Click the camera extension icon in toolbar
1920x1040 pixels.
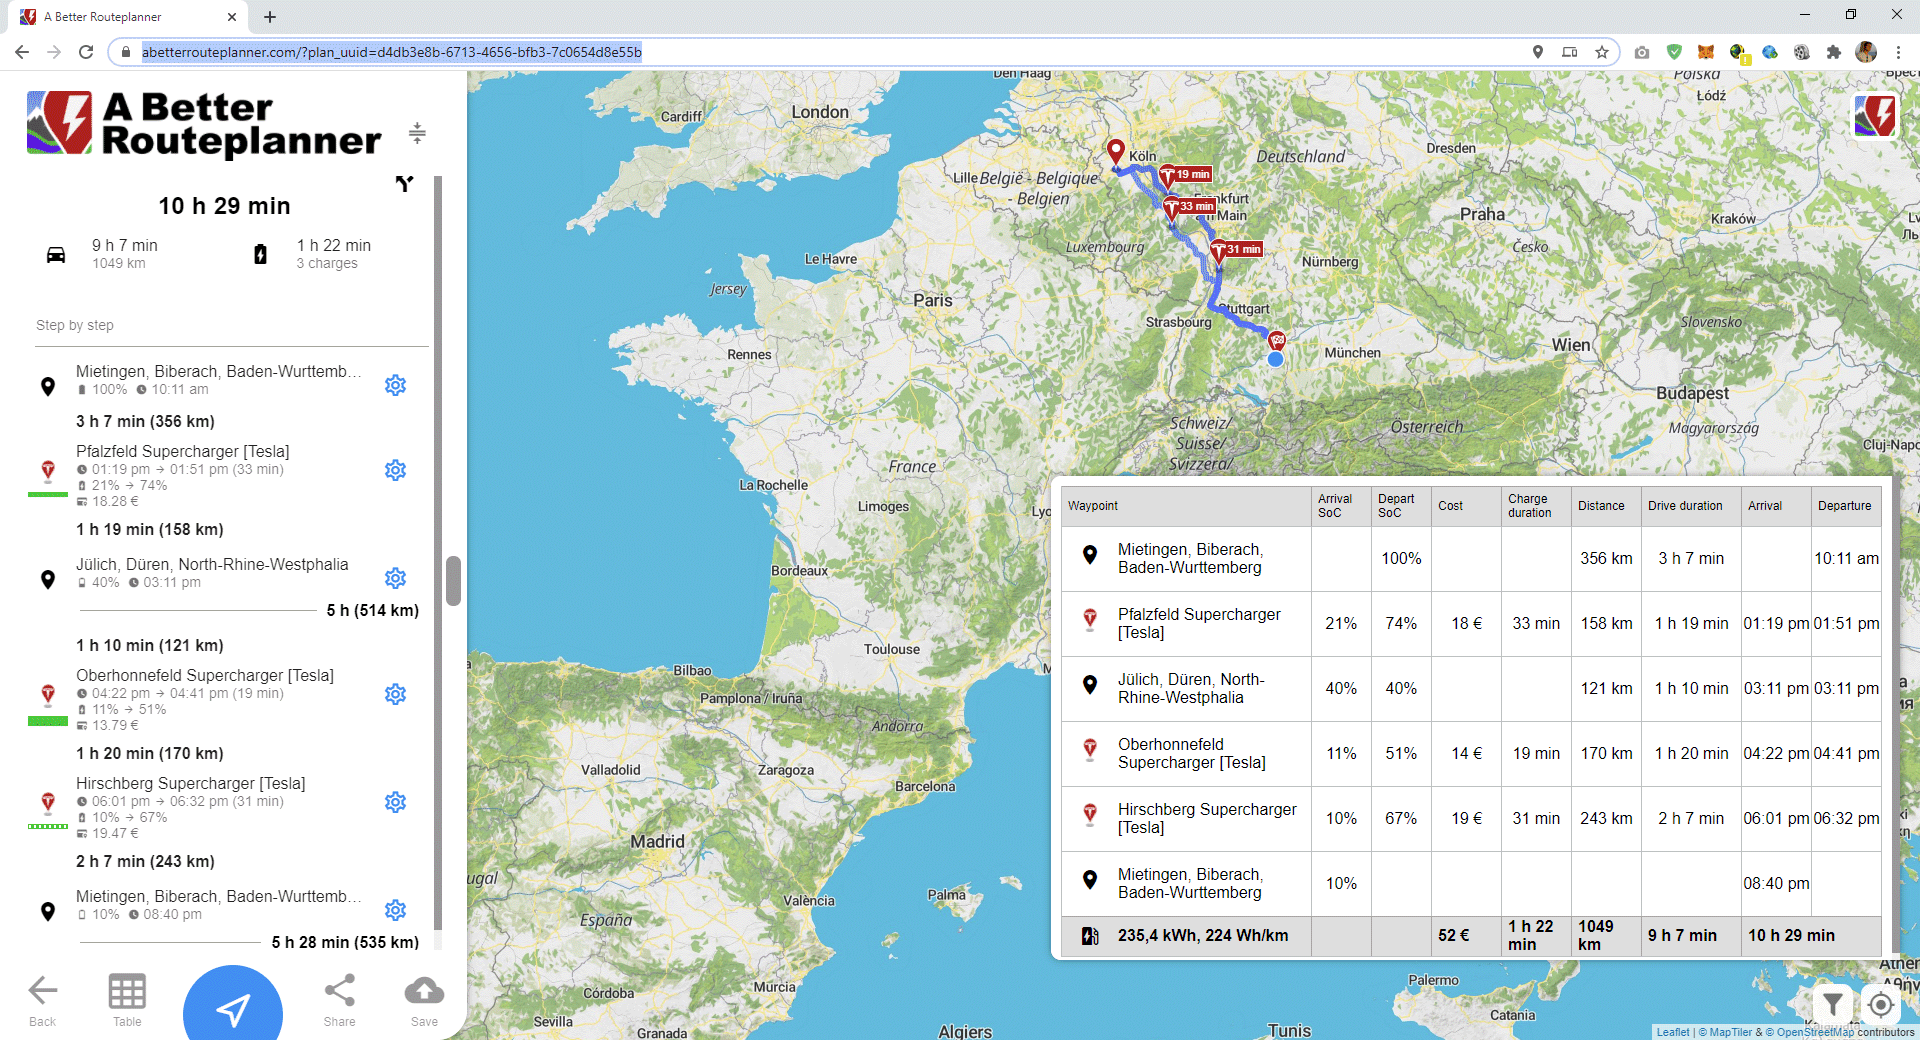[1642, 52]
